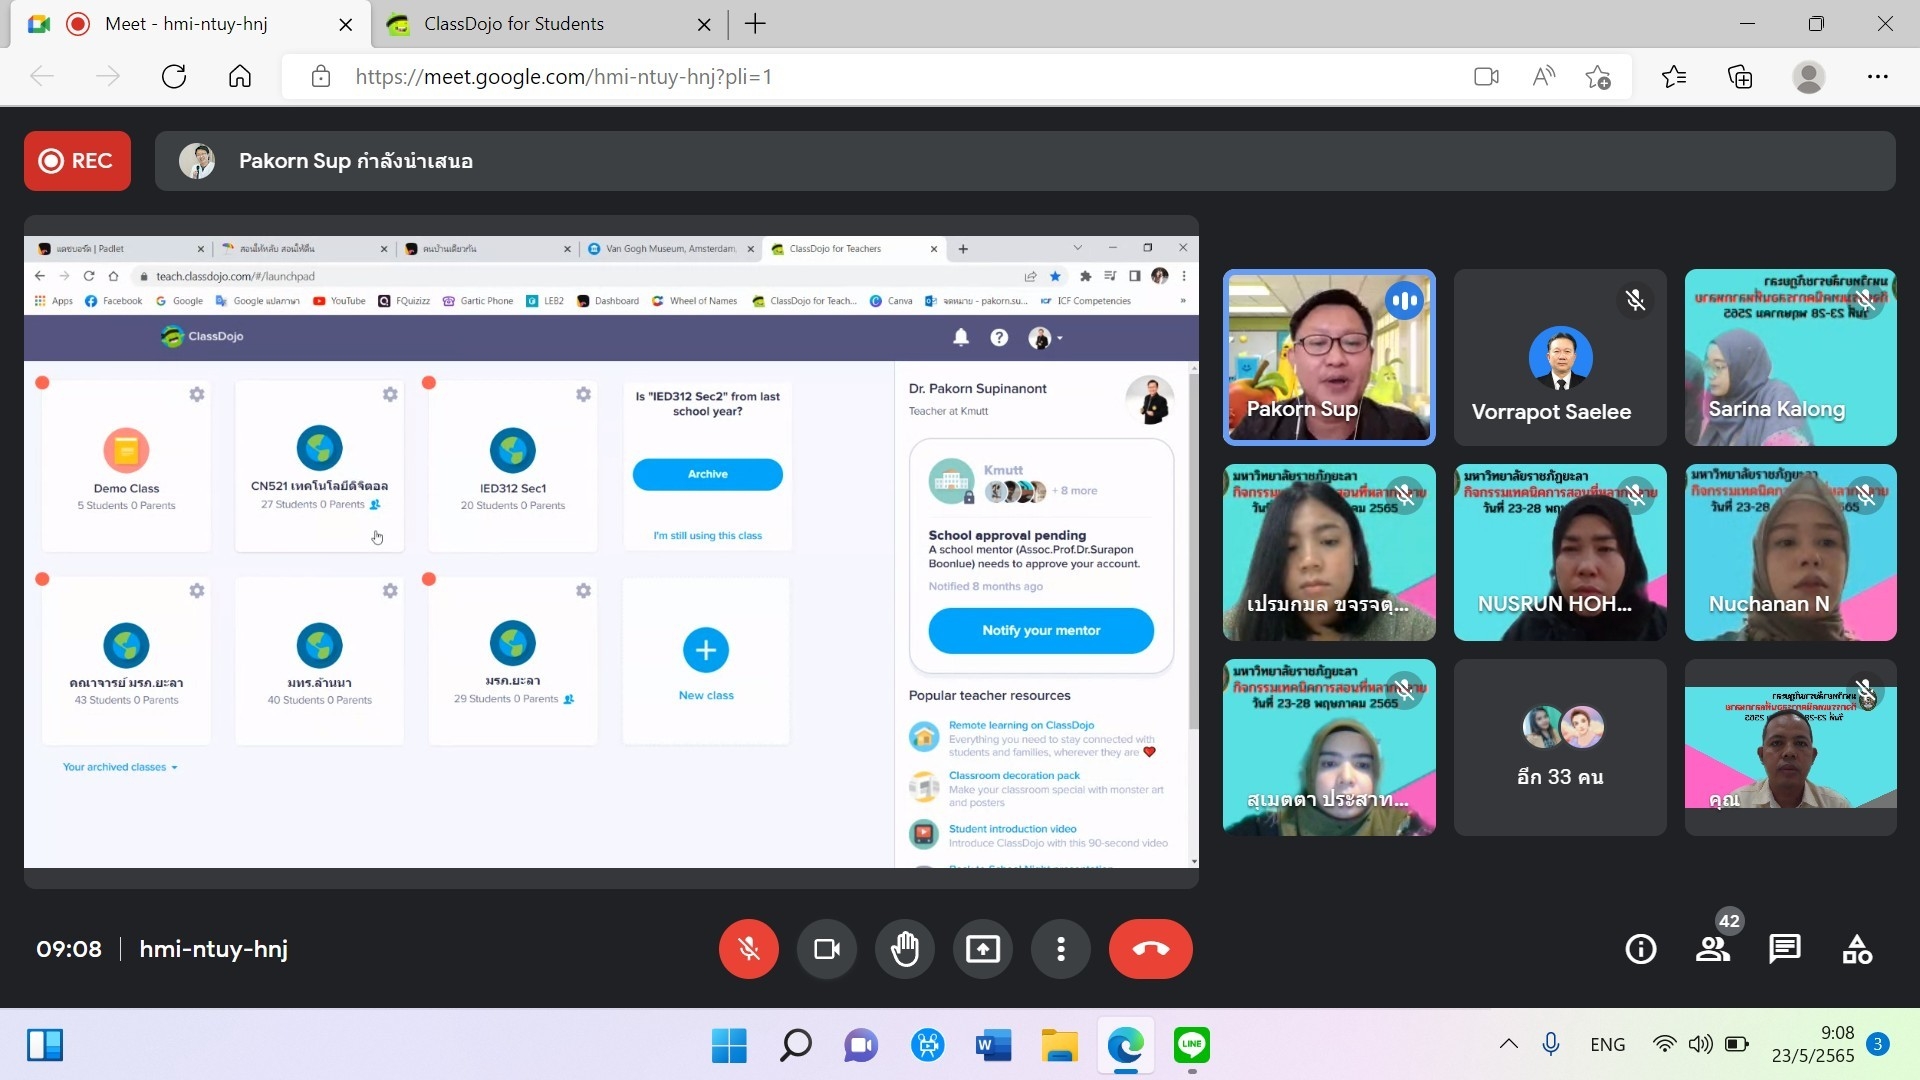This screenshot has height=1080, width=1920.
Task: Show the participants people panel
Action: point(1712,948)
